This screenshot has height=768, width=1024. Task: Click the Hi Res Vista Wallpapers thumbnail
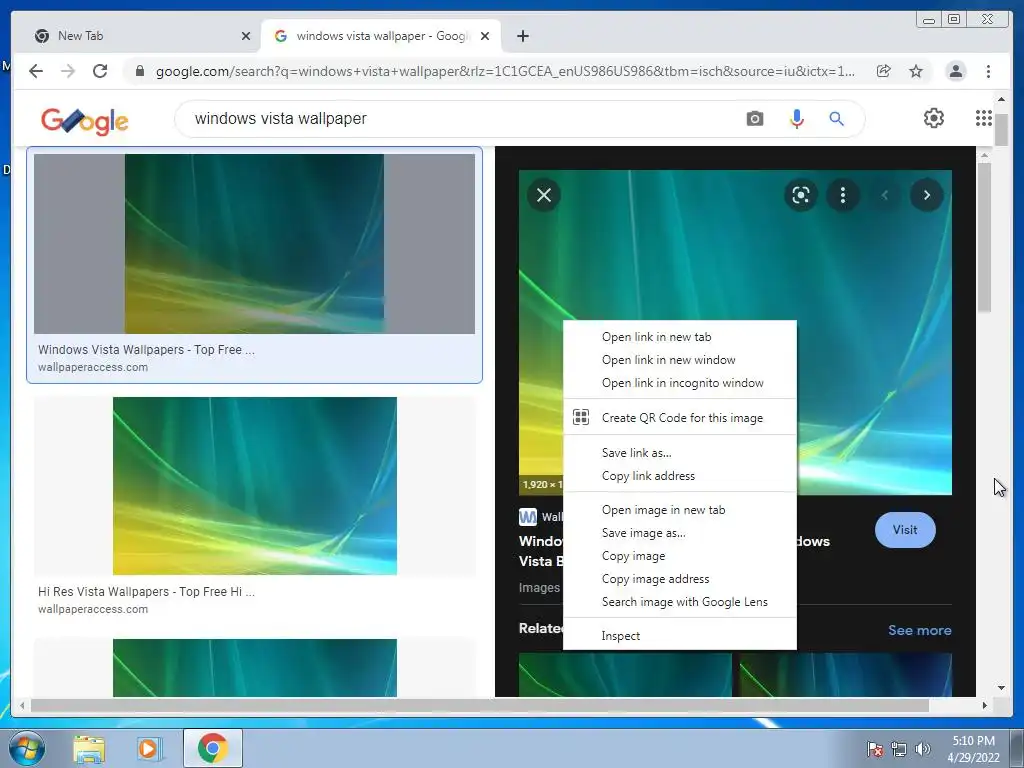255,486
